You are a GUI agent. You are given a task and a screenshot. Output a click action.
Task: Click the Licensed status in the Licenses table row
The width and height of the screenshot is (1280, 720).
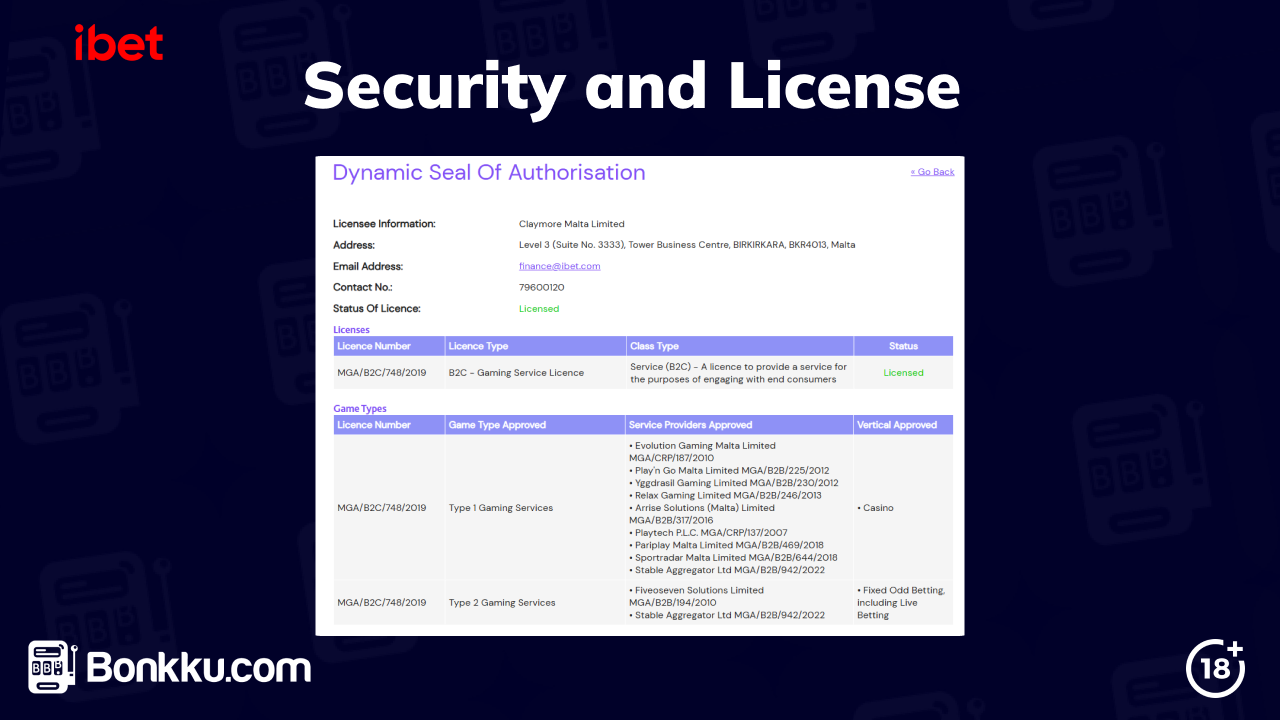coord(903,373)
